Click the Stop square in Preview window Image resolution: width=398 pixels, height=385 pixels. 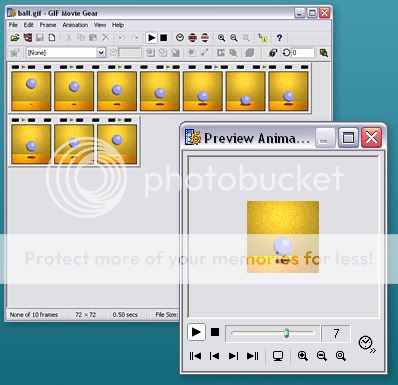[x=215, y=332]
